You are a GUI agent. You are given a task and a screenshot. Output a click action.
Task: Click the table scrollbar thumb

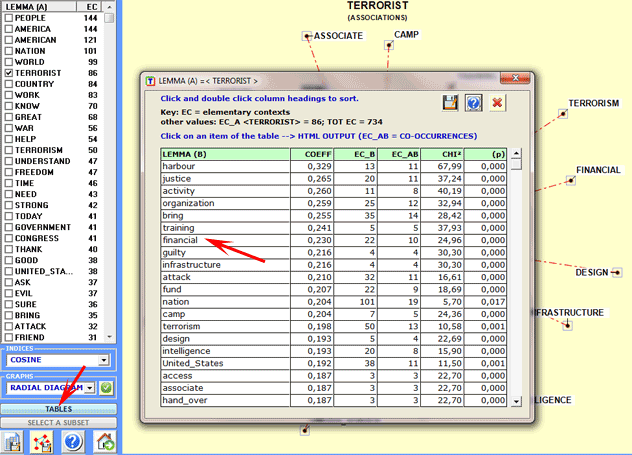point(516,164)
